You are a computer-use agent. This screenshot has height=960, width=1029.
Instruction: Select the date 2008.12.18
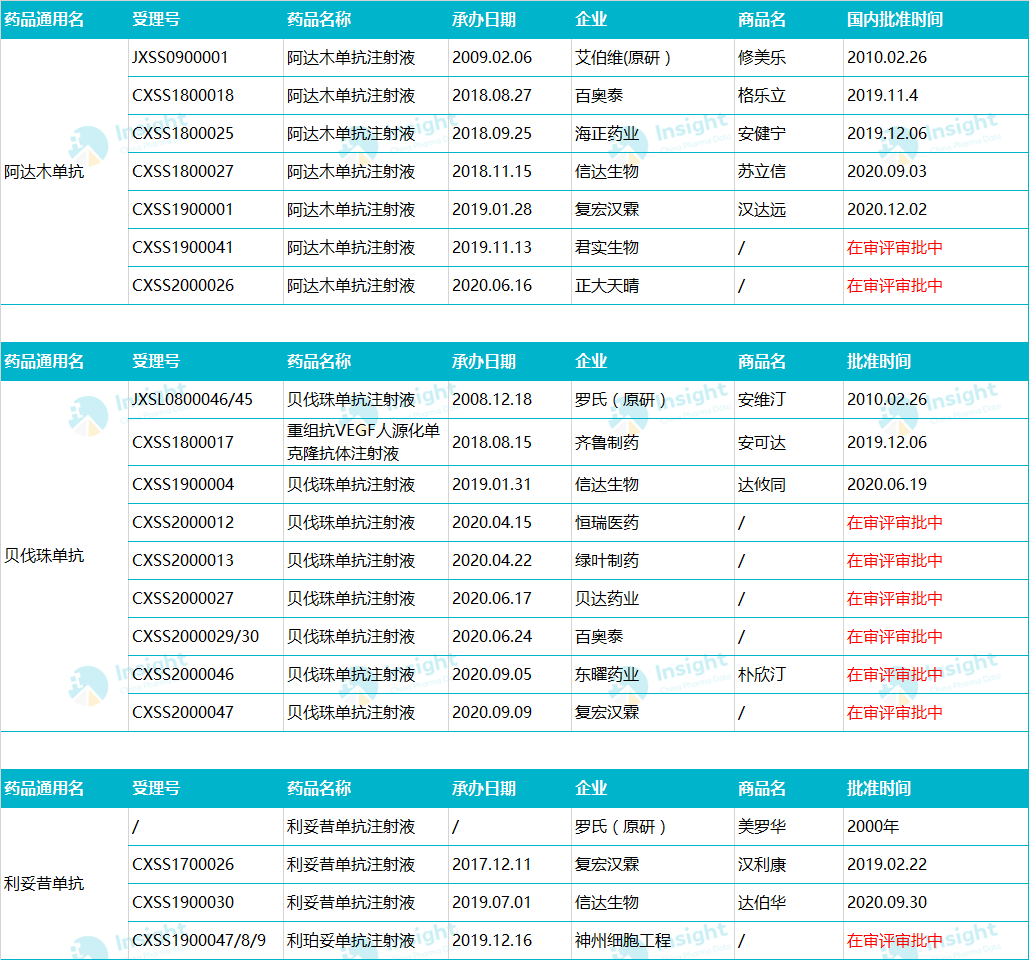point(492,400)
